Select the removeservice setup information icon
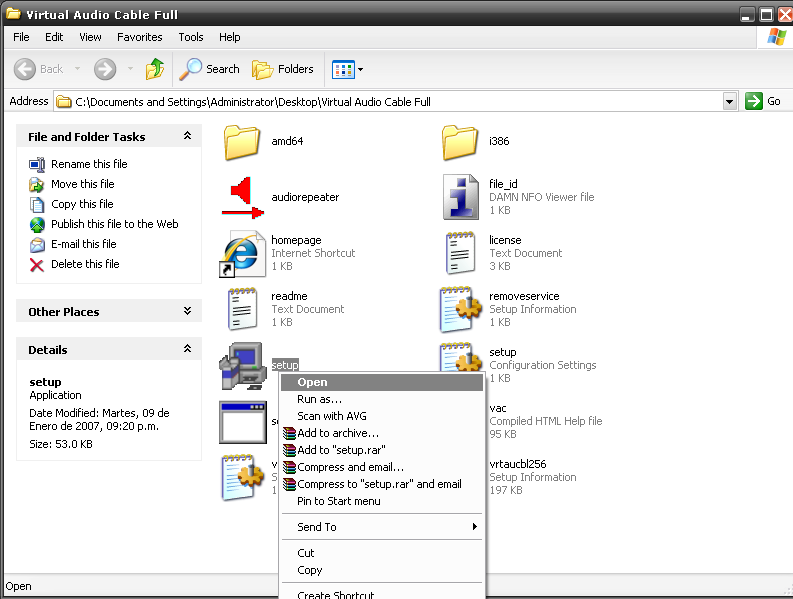Screen dimensions: 793x599 [x=461, y=309]
